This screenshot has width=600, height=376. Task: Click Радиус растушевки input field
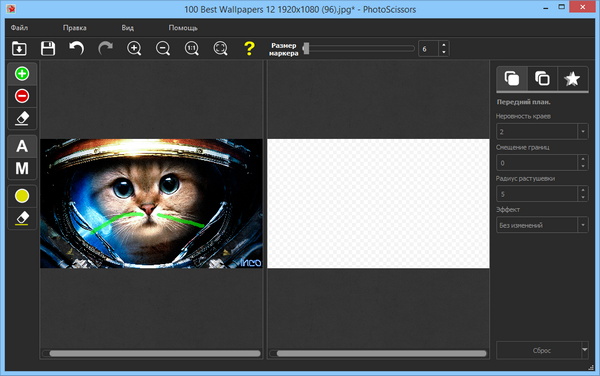[537, 194]
